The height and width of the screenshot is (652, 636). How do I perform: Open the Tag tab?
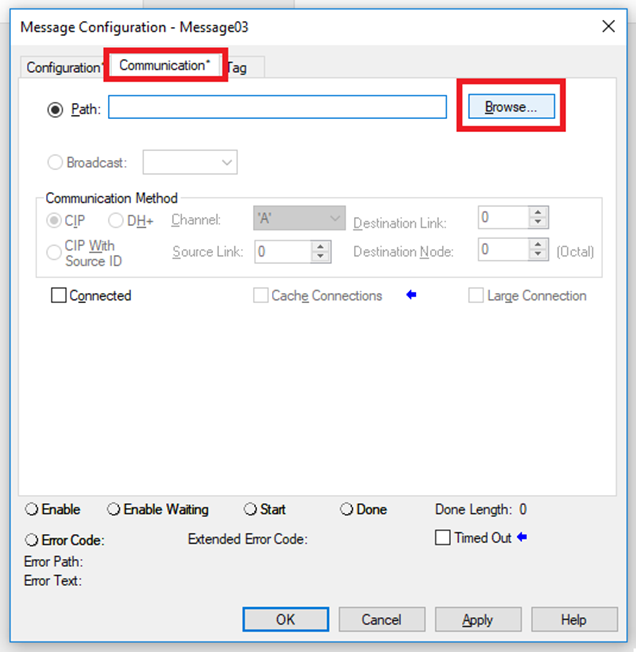point(238,68)
